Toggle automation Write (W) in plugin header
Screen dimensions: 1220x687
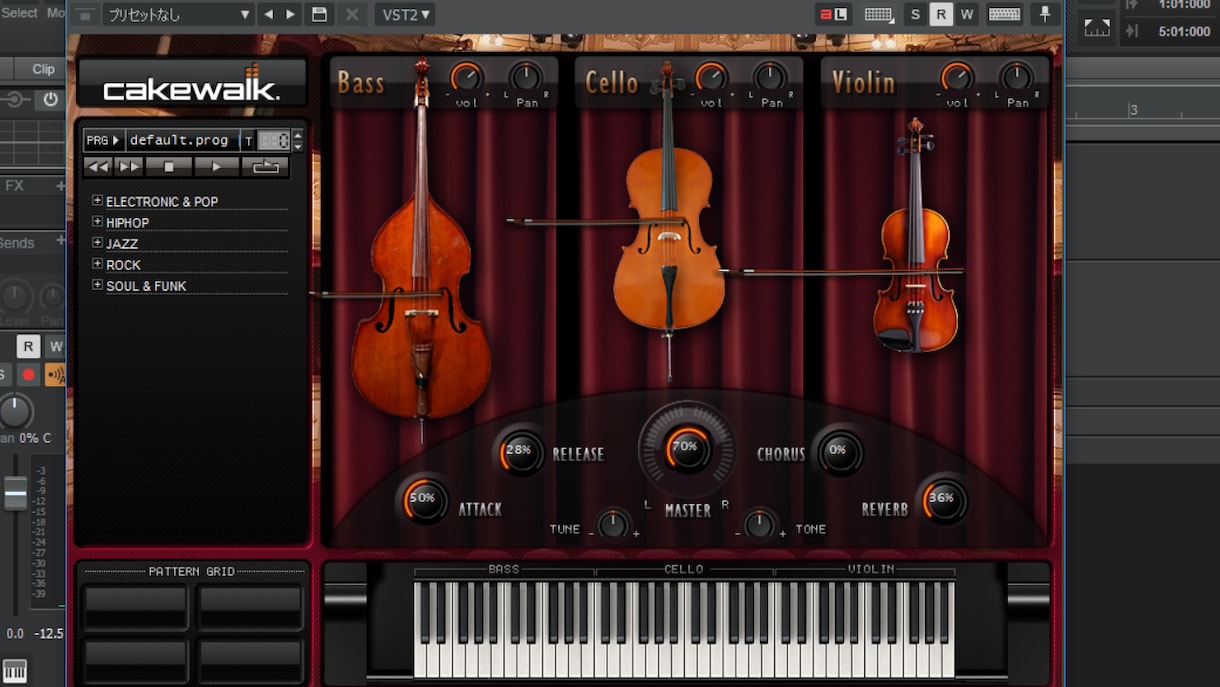(967, 14)
